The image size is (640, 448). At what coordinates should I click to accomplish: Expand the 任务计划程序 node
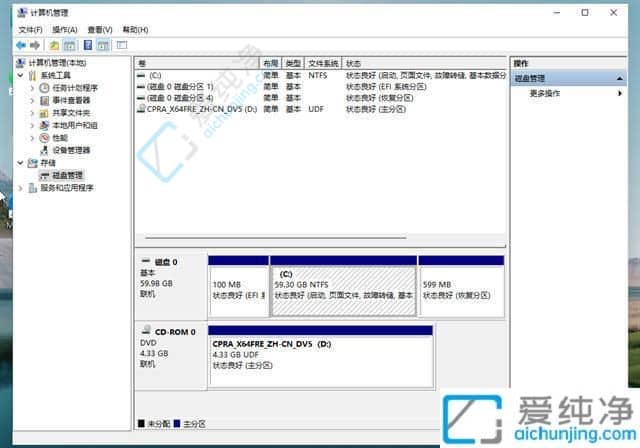click(32, 88)
